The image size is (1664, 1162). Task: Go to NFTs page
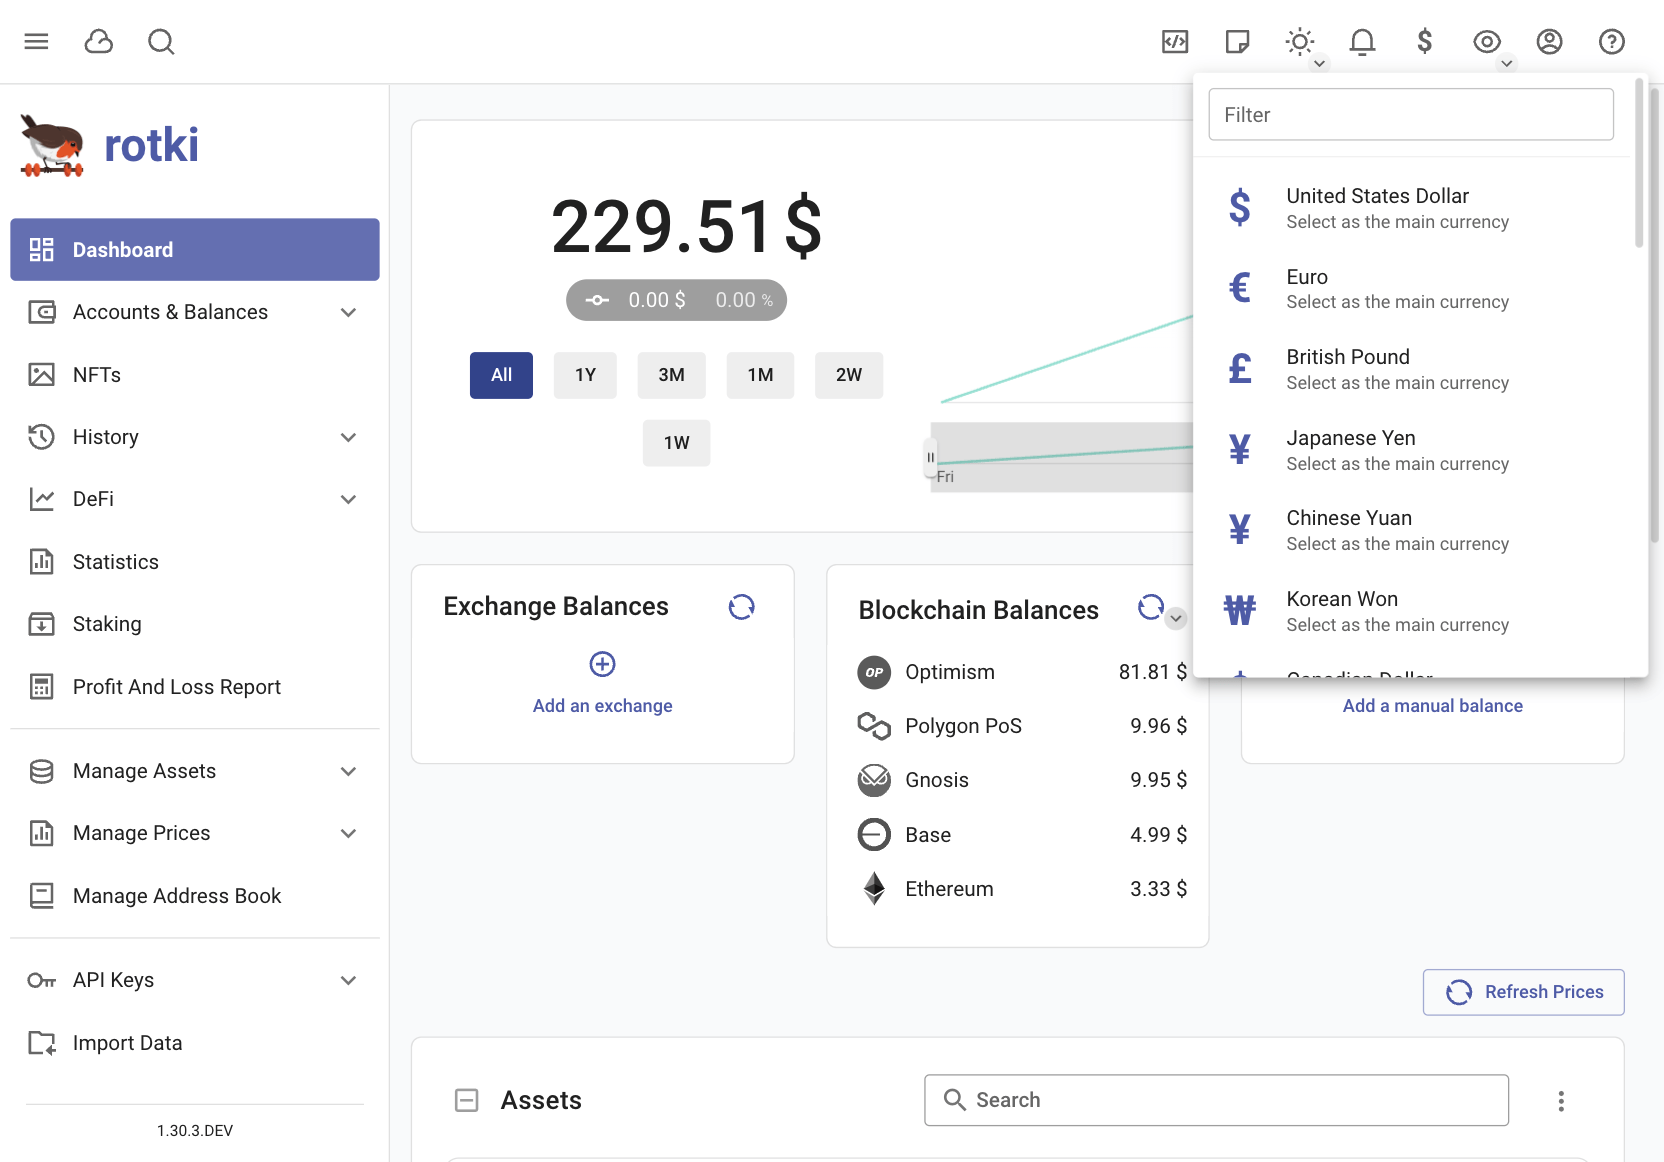[x=195, y=374]
